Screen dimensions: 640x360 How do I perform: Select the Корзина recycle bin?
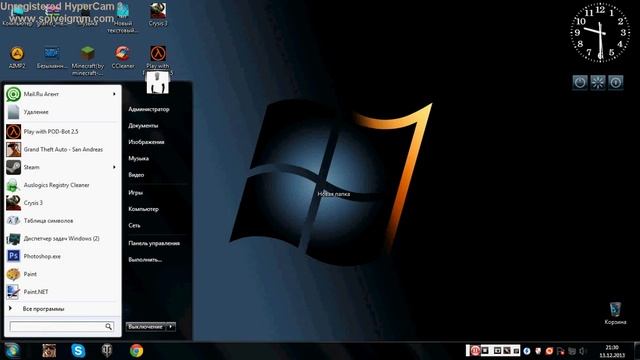pos(615,313)
